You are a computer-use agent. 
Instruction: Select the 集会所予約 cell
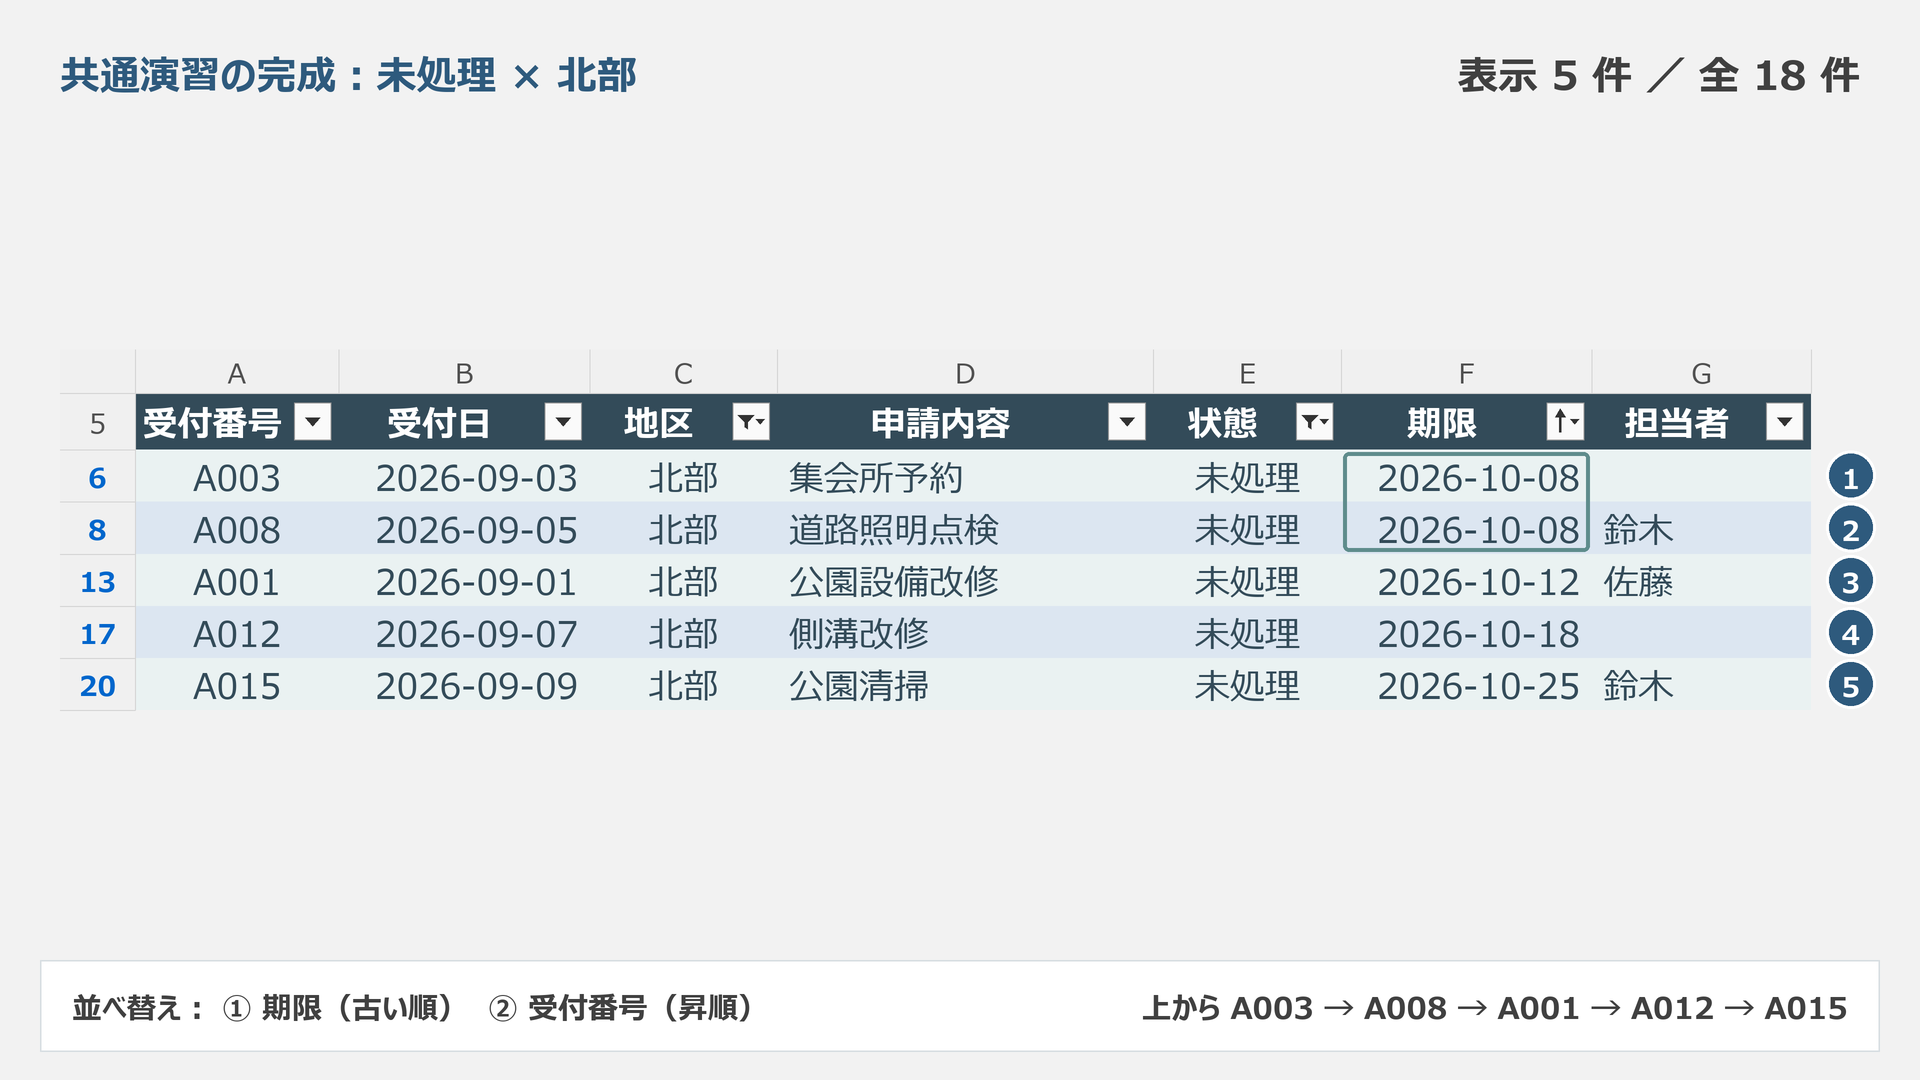965,477
